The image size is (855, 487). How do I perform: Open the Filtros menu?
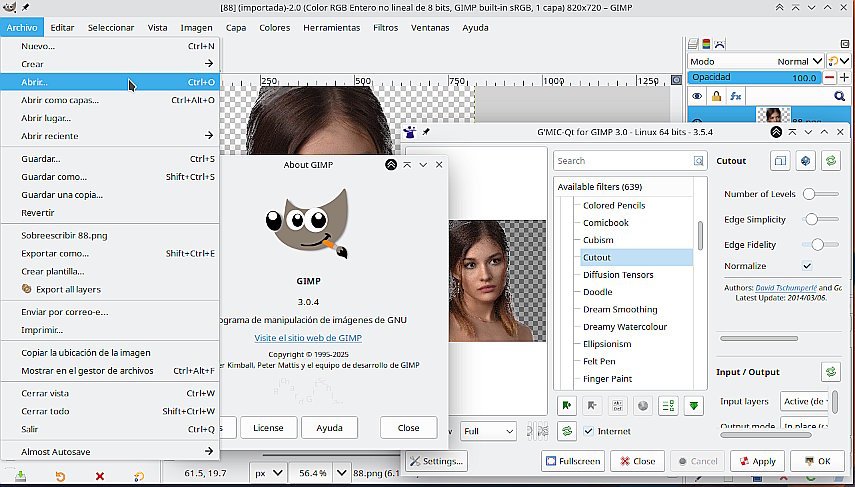[x=385, y=27]
